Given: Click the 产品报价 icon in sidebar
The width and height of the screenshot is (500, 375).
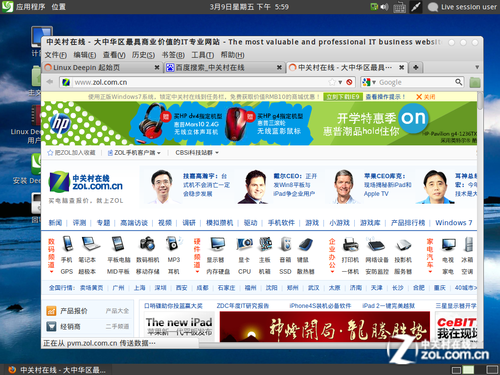Looking at the screenshot, I should 51,311.
